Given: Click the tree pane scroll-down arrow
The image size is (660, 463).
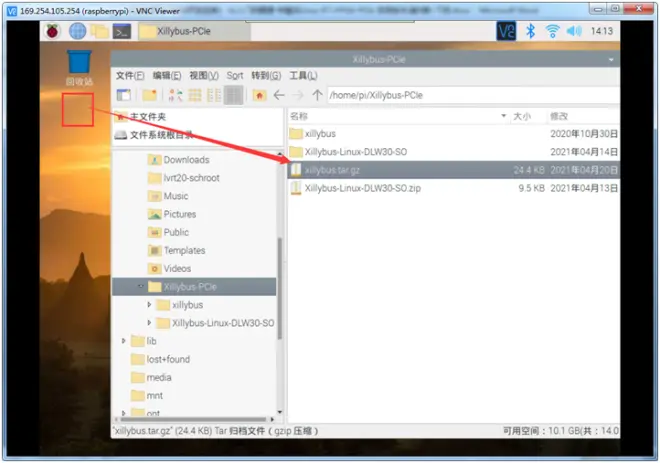Looking at the screenshot, I should click(x=279, y=412).
